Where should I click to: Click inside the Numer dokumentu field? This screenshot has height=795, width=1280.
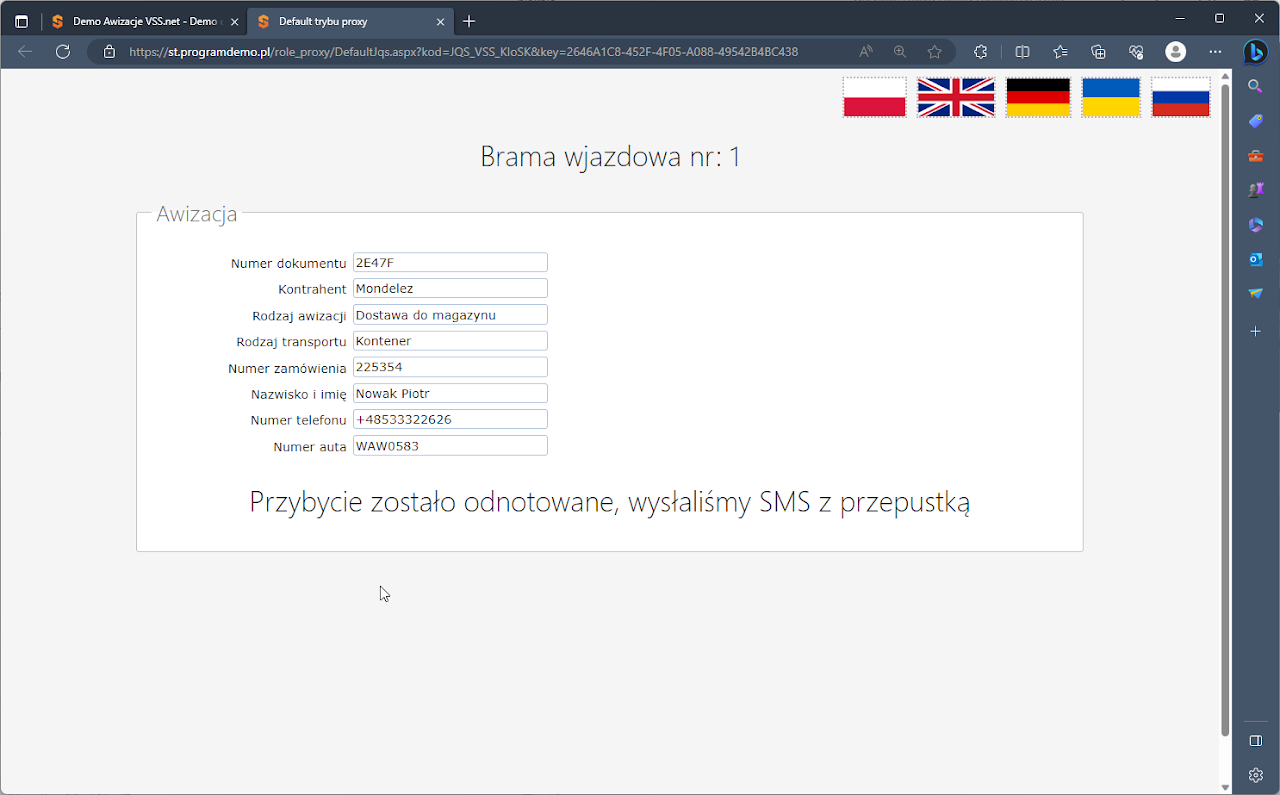(x=449, y=262)
